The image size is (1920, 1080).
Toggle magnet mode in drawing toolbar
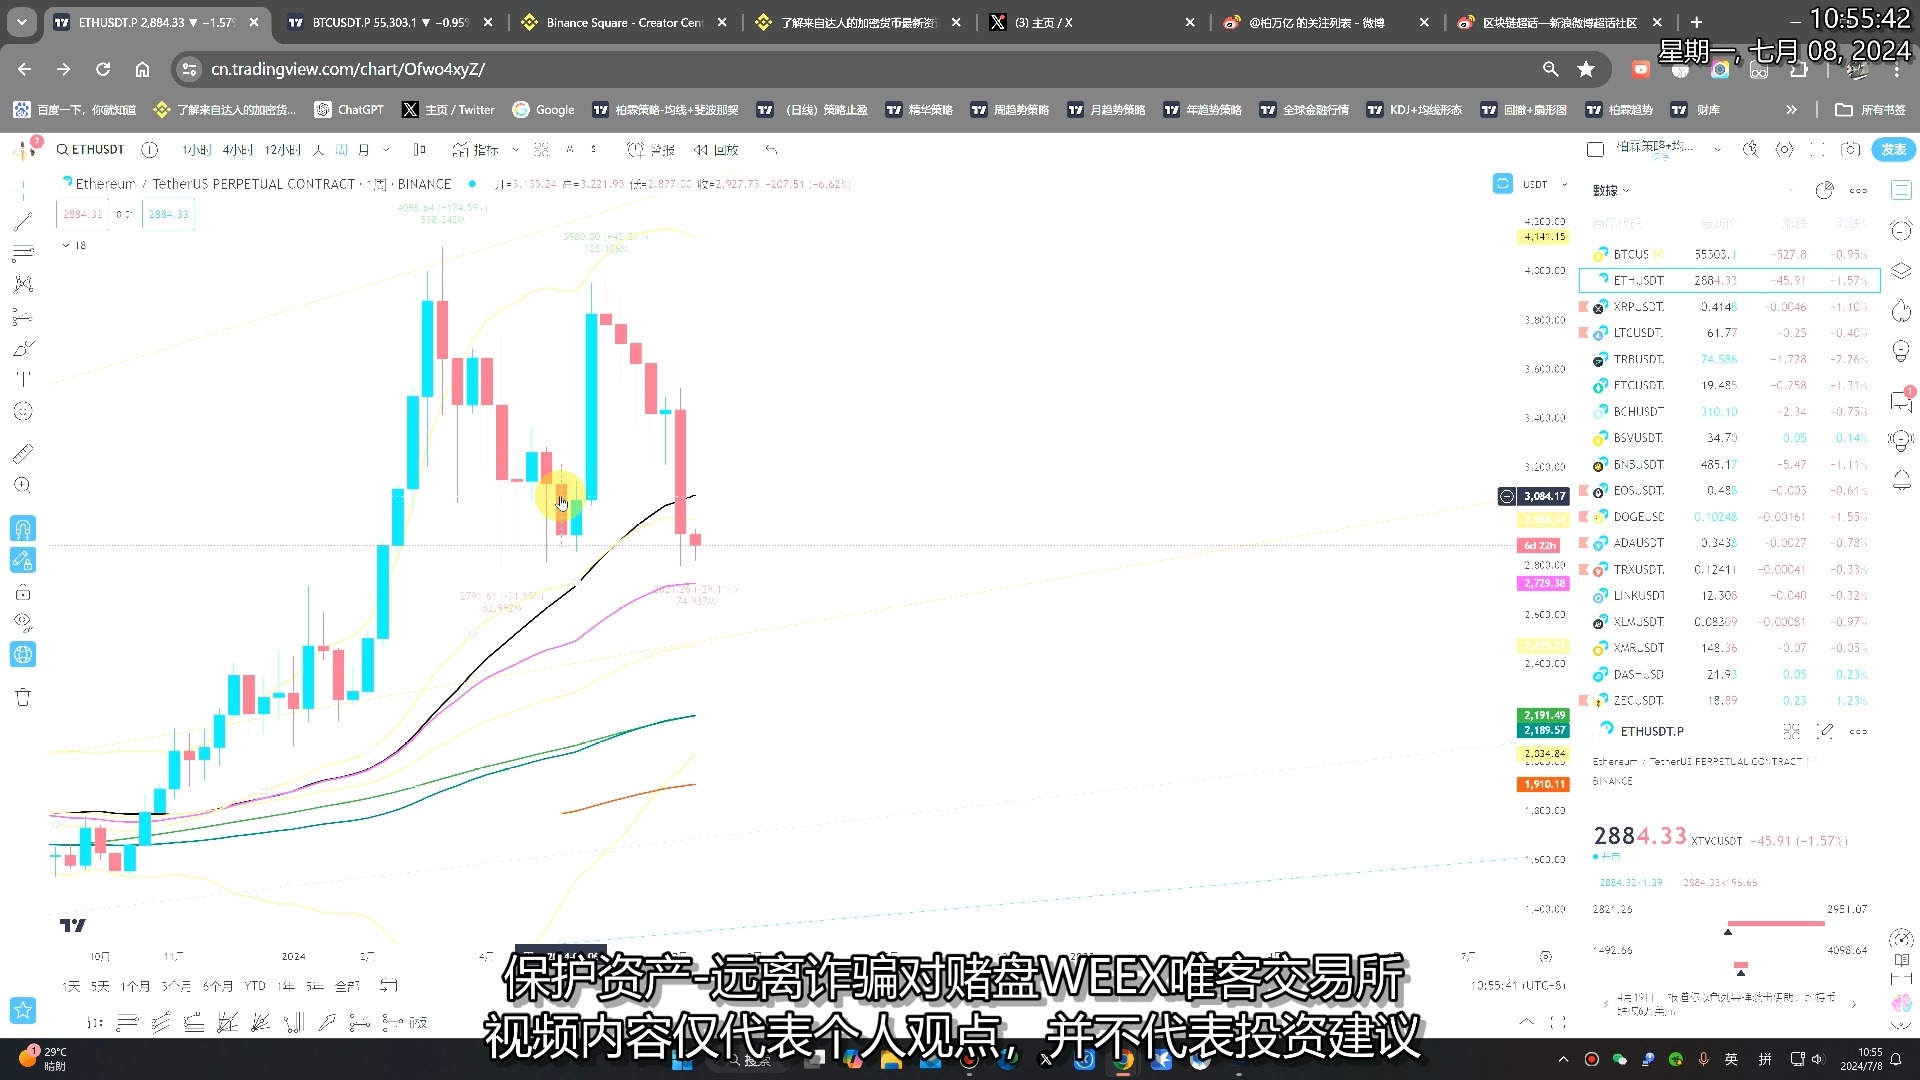[x=22, y=528]
